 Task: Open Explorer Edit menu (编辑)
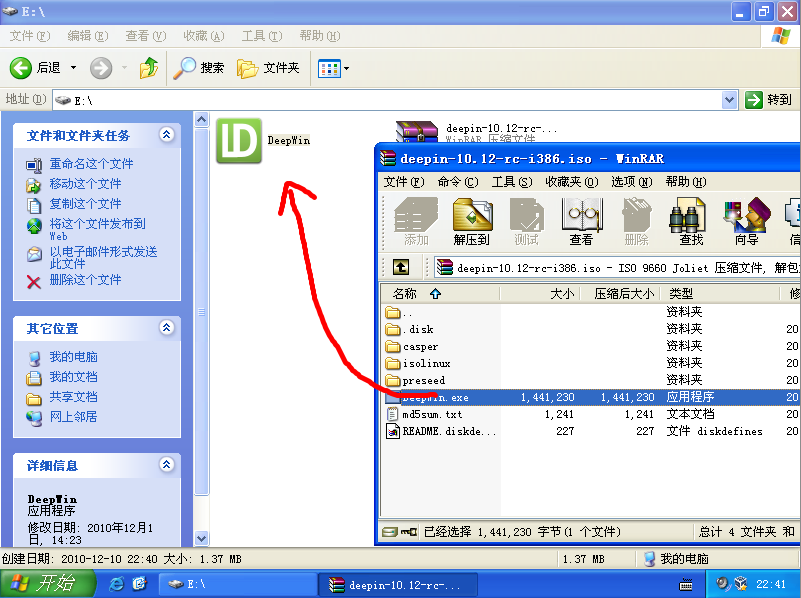(x=88, y=36)
